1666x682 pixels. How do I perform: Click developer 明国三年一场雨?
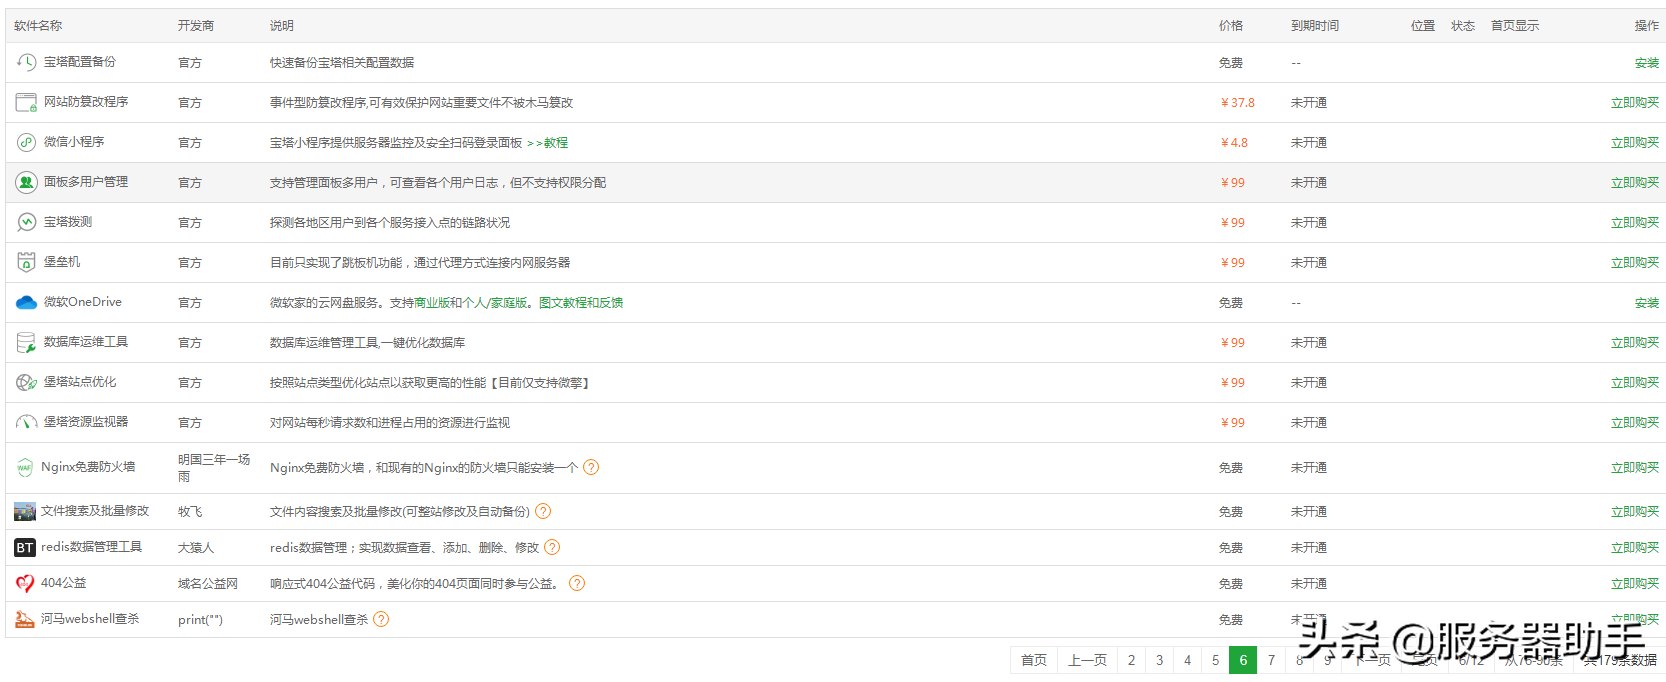click(214, 468)
